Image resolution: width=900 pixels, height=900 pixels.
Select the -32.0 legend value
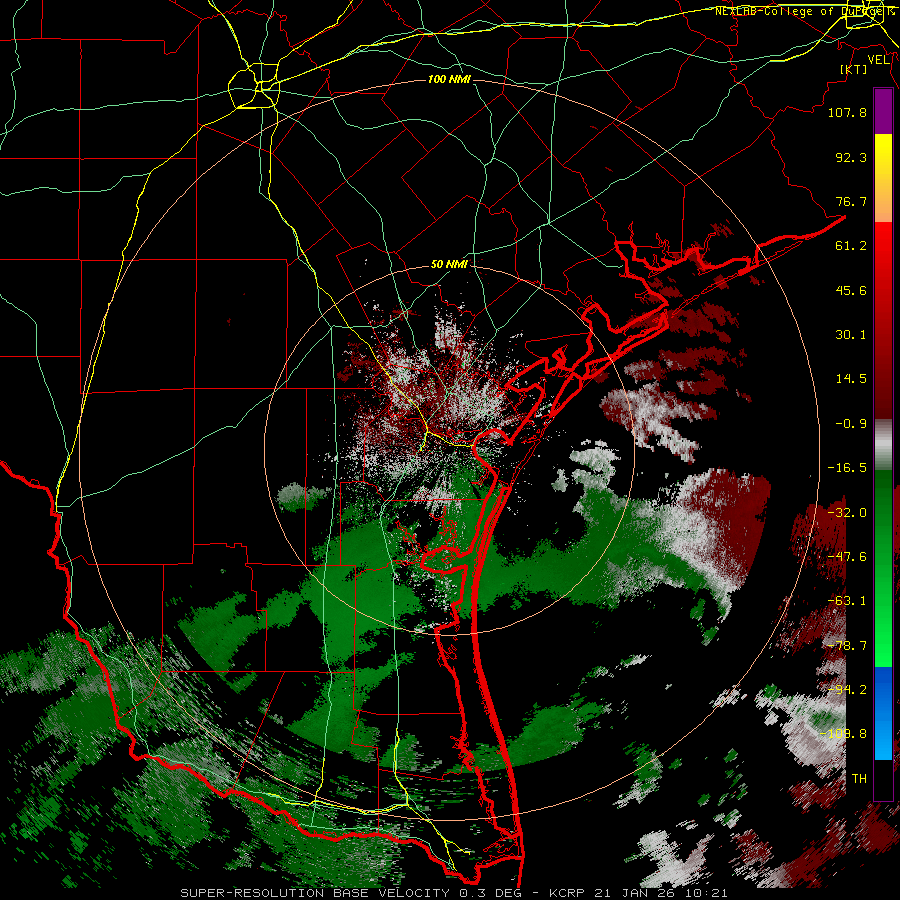tap(847, 513)
